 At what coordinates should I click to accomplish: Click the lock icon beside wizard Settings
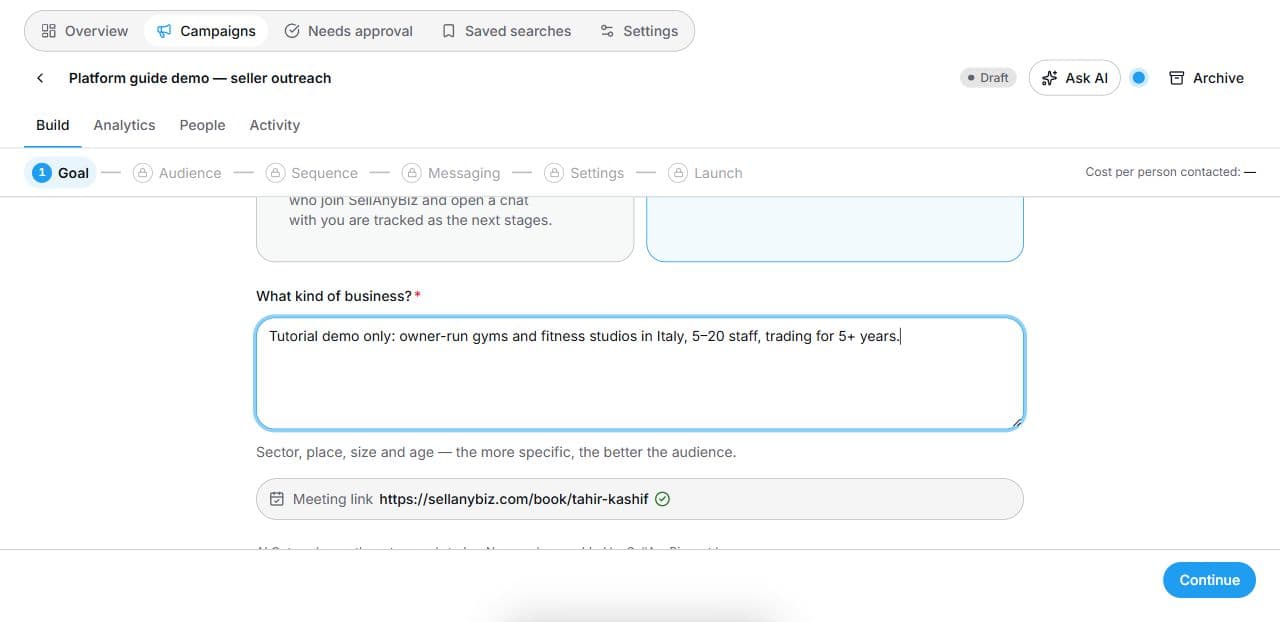point(554,173)
